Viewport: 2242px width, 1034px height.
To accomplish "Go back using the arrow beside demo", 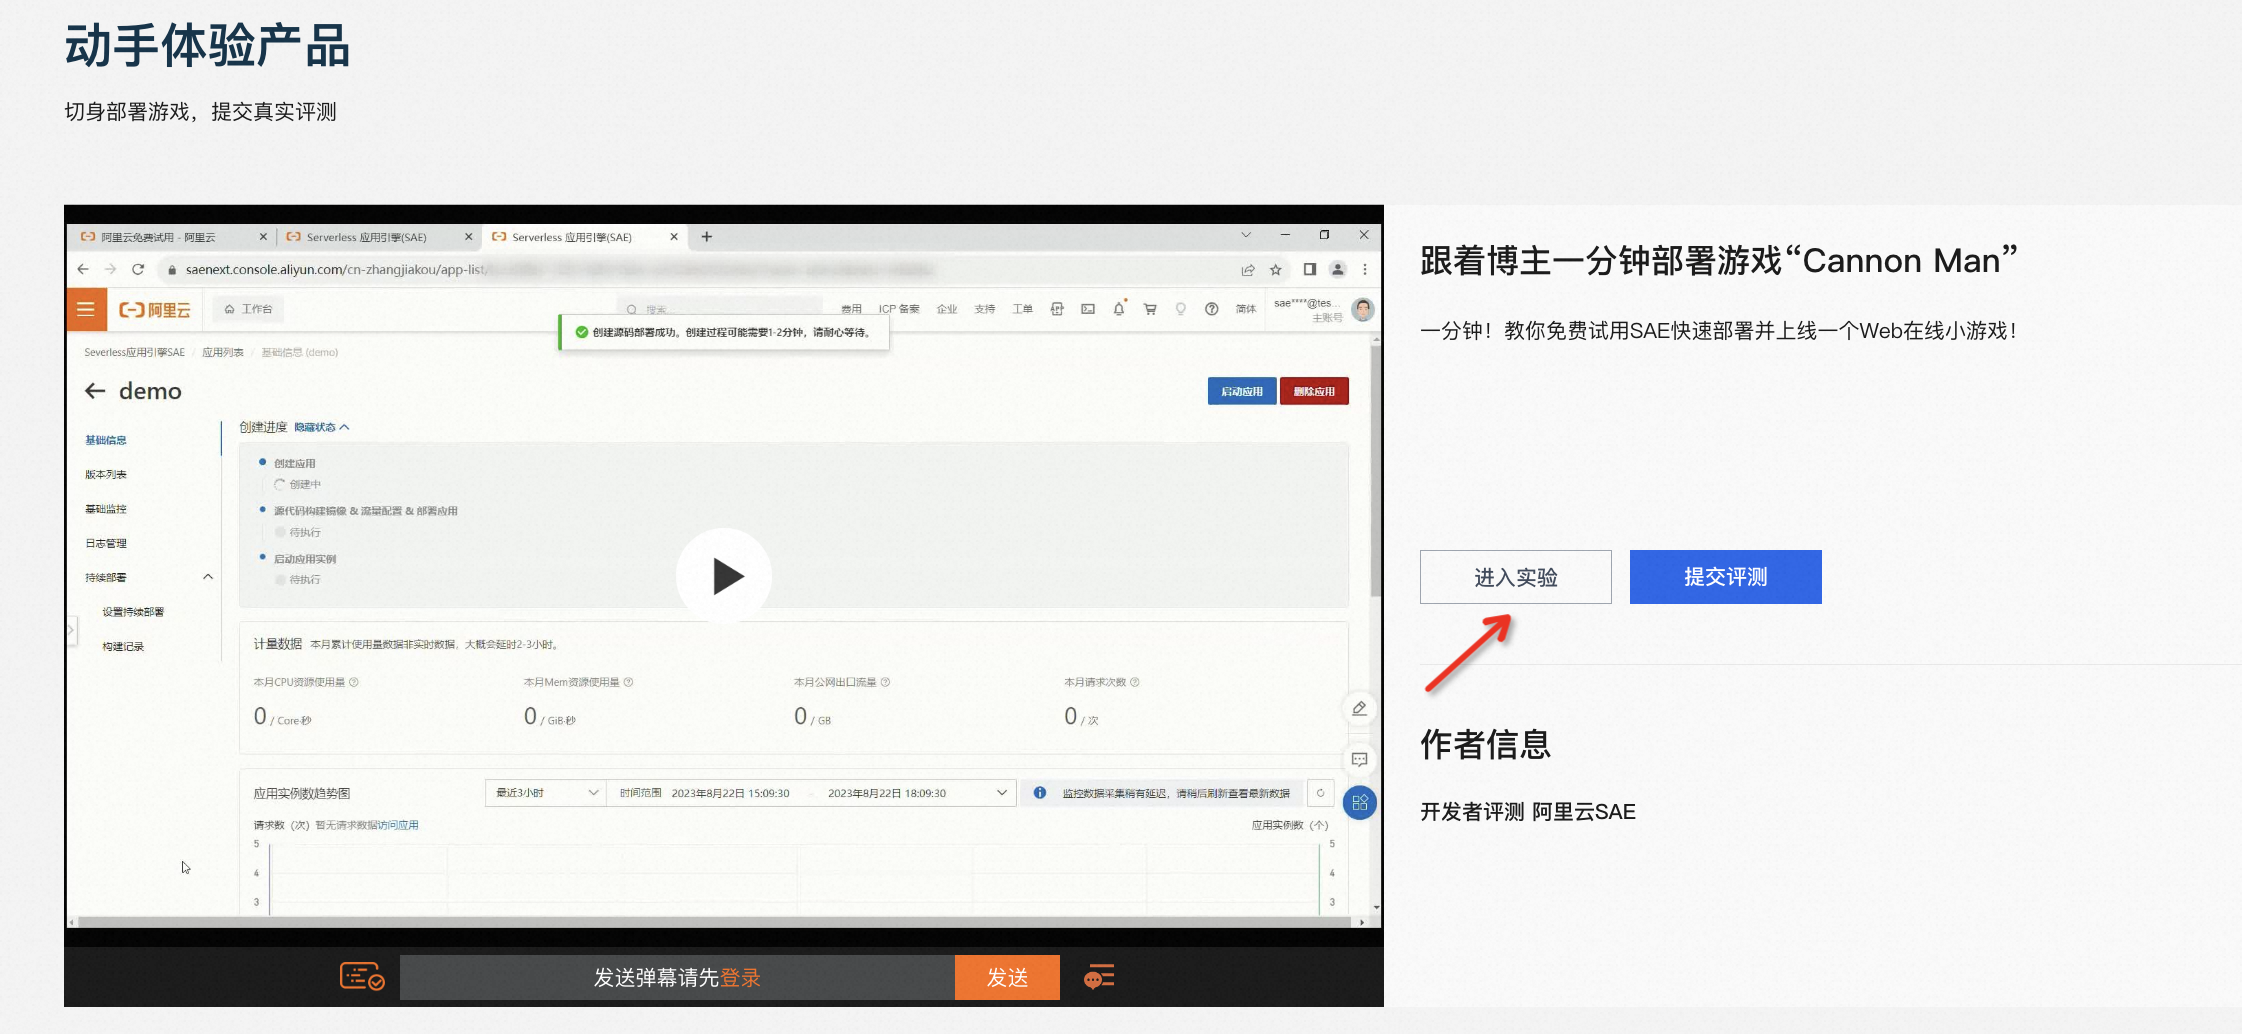I will 95,391.
